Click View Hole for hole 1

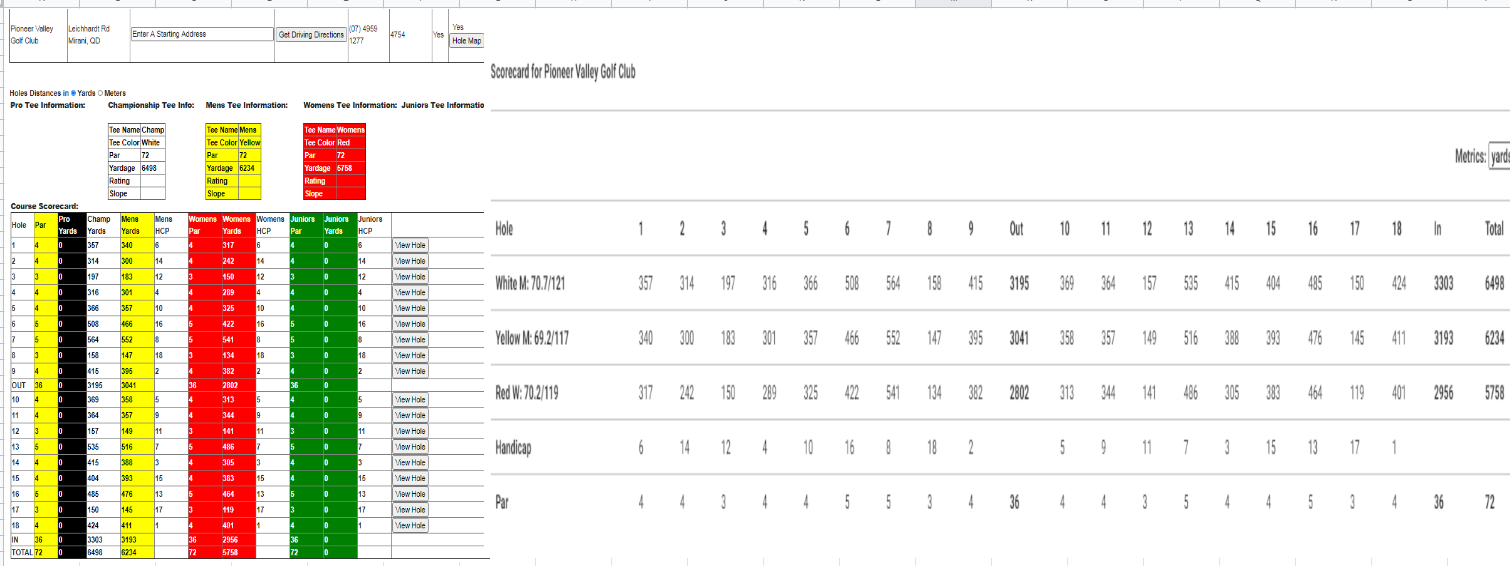411,244
